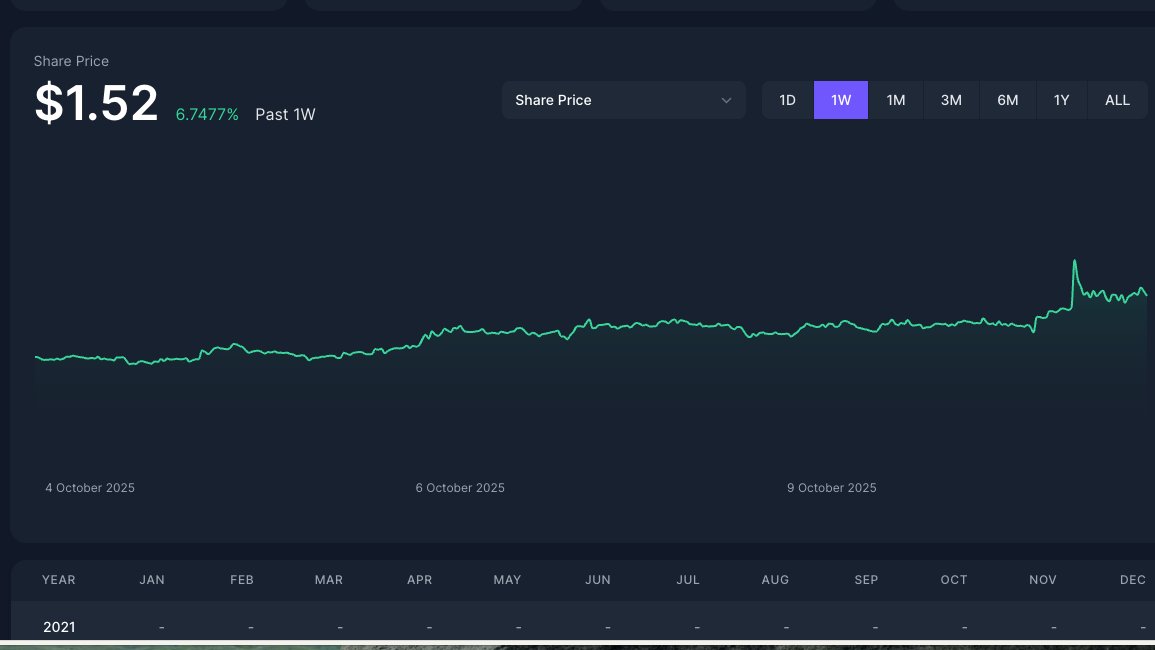The height and width of the screenshot is (650, 1155).
Task: Select the 2021 row in the table
Action: point(59,627)
